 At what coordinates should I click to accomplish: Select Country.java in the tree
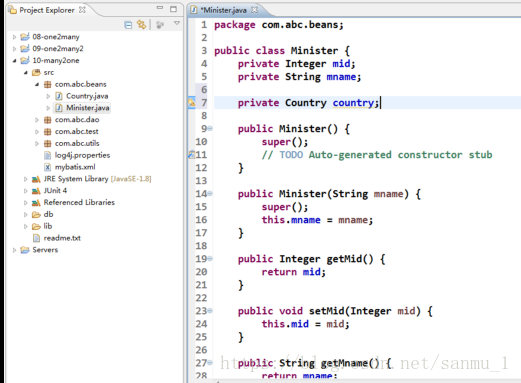[87, 96]
